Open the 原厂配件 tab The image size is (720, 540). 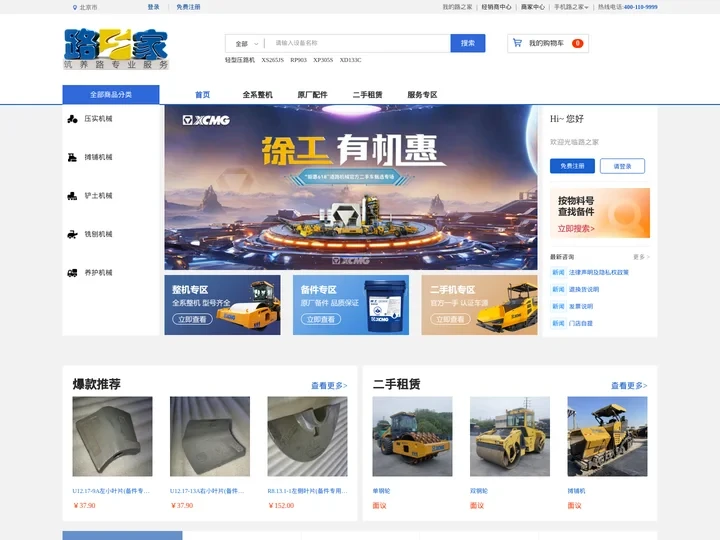click(312, 95)
